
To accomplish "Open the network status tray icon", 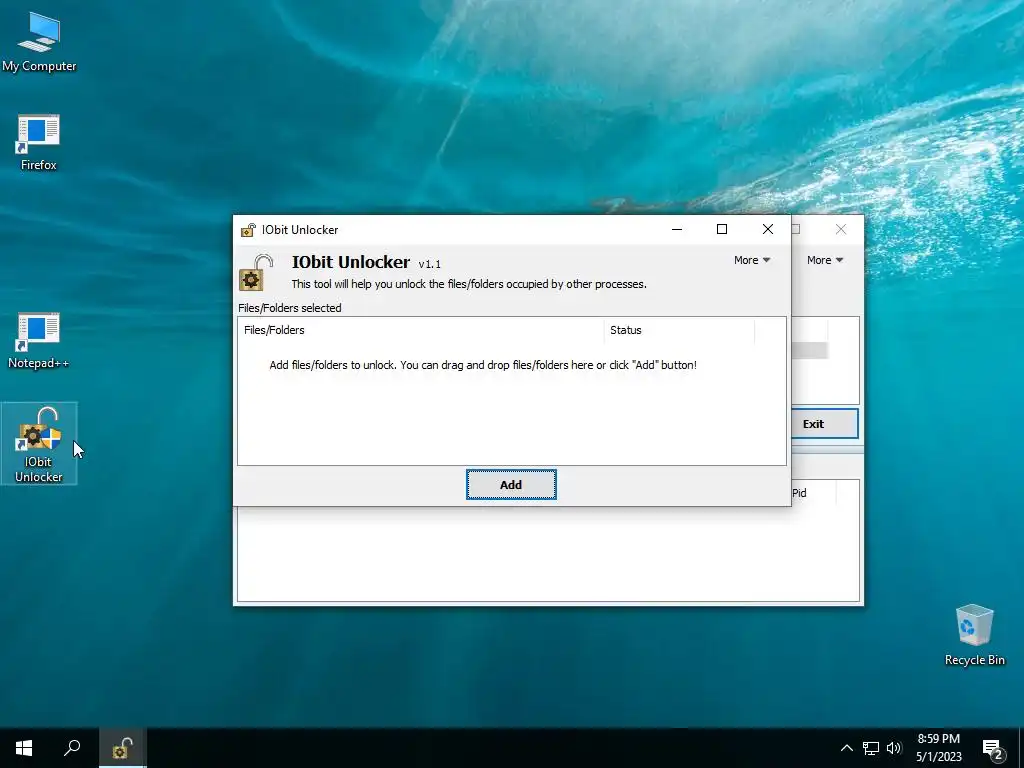I will [x=871, y=748].
